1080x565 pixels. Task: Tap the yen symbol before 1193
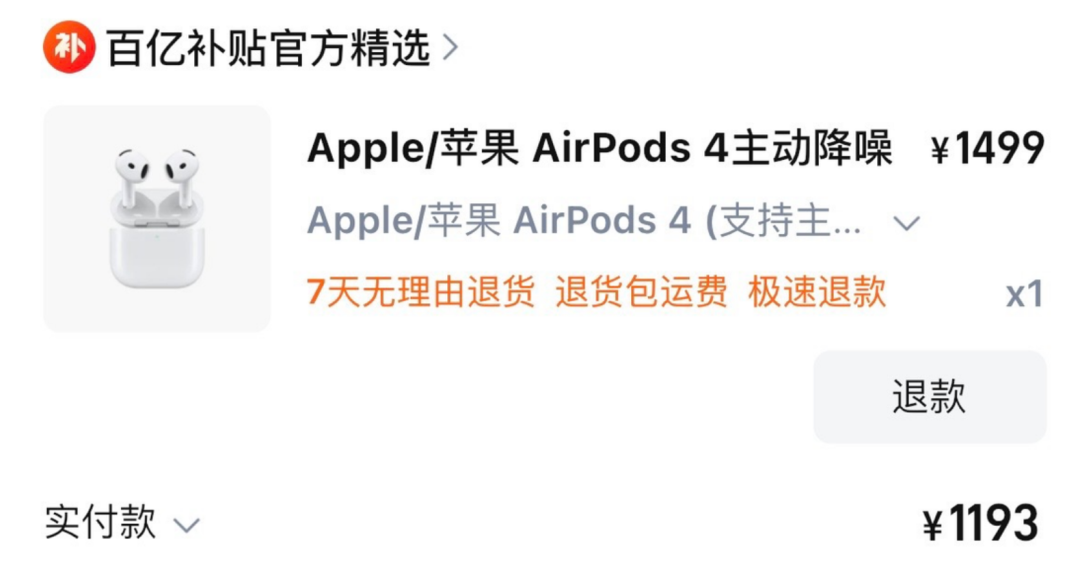click(x=933, y=527)
